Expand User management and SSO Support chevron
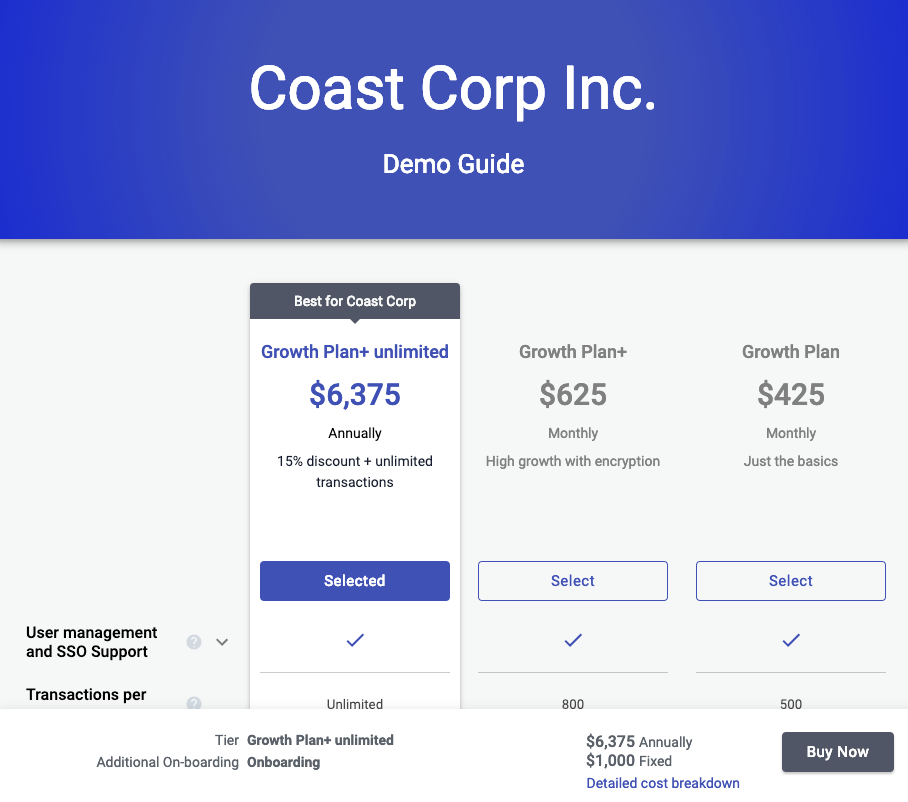Image resolution: width=908 pixels, height=802 pixels. 222,642
